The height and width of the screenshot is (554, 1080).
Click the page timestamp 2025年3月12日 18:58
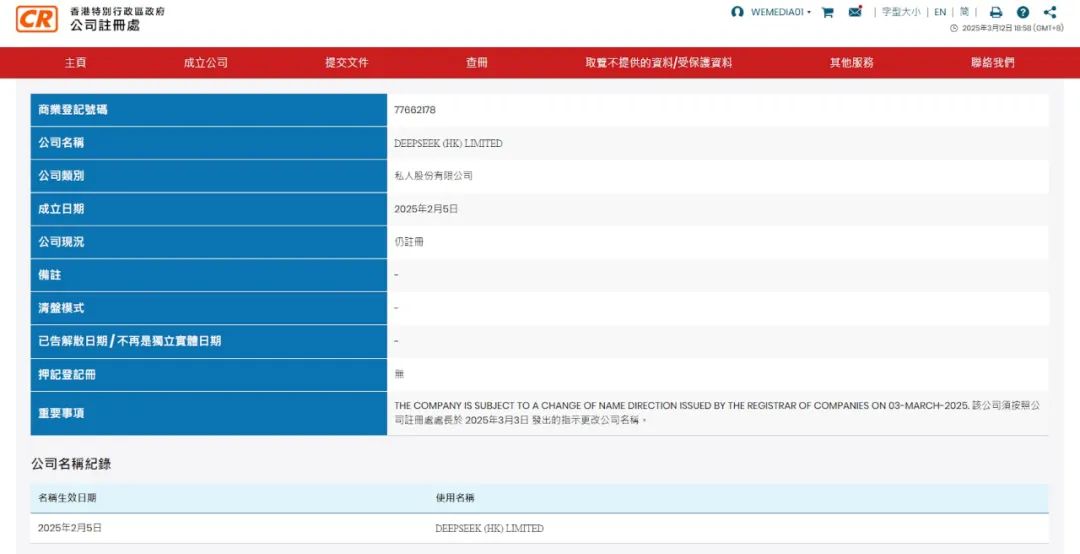[1012, 28]
